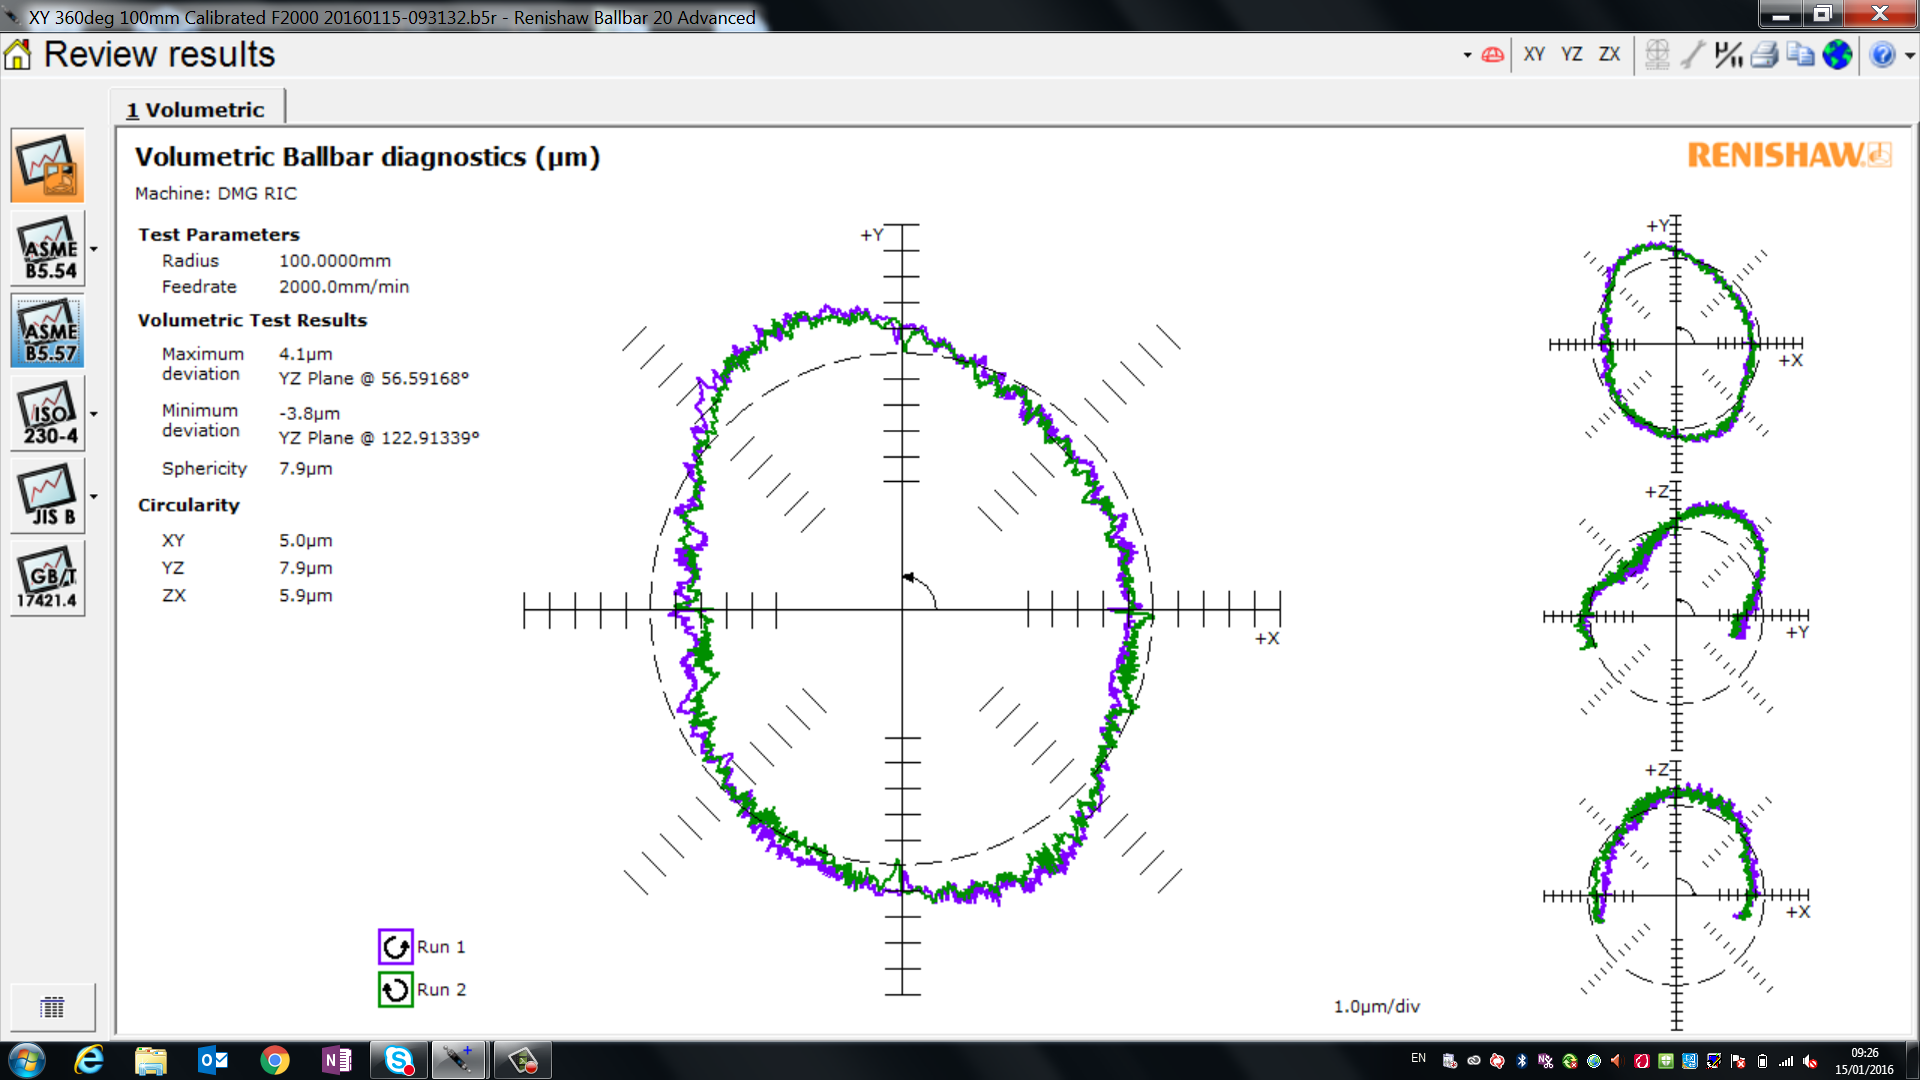This screenshot has width=1920, height=1080.
Task: Open settings via the wrench icon
Action: coord(1692,55)
